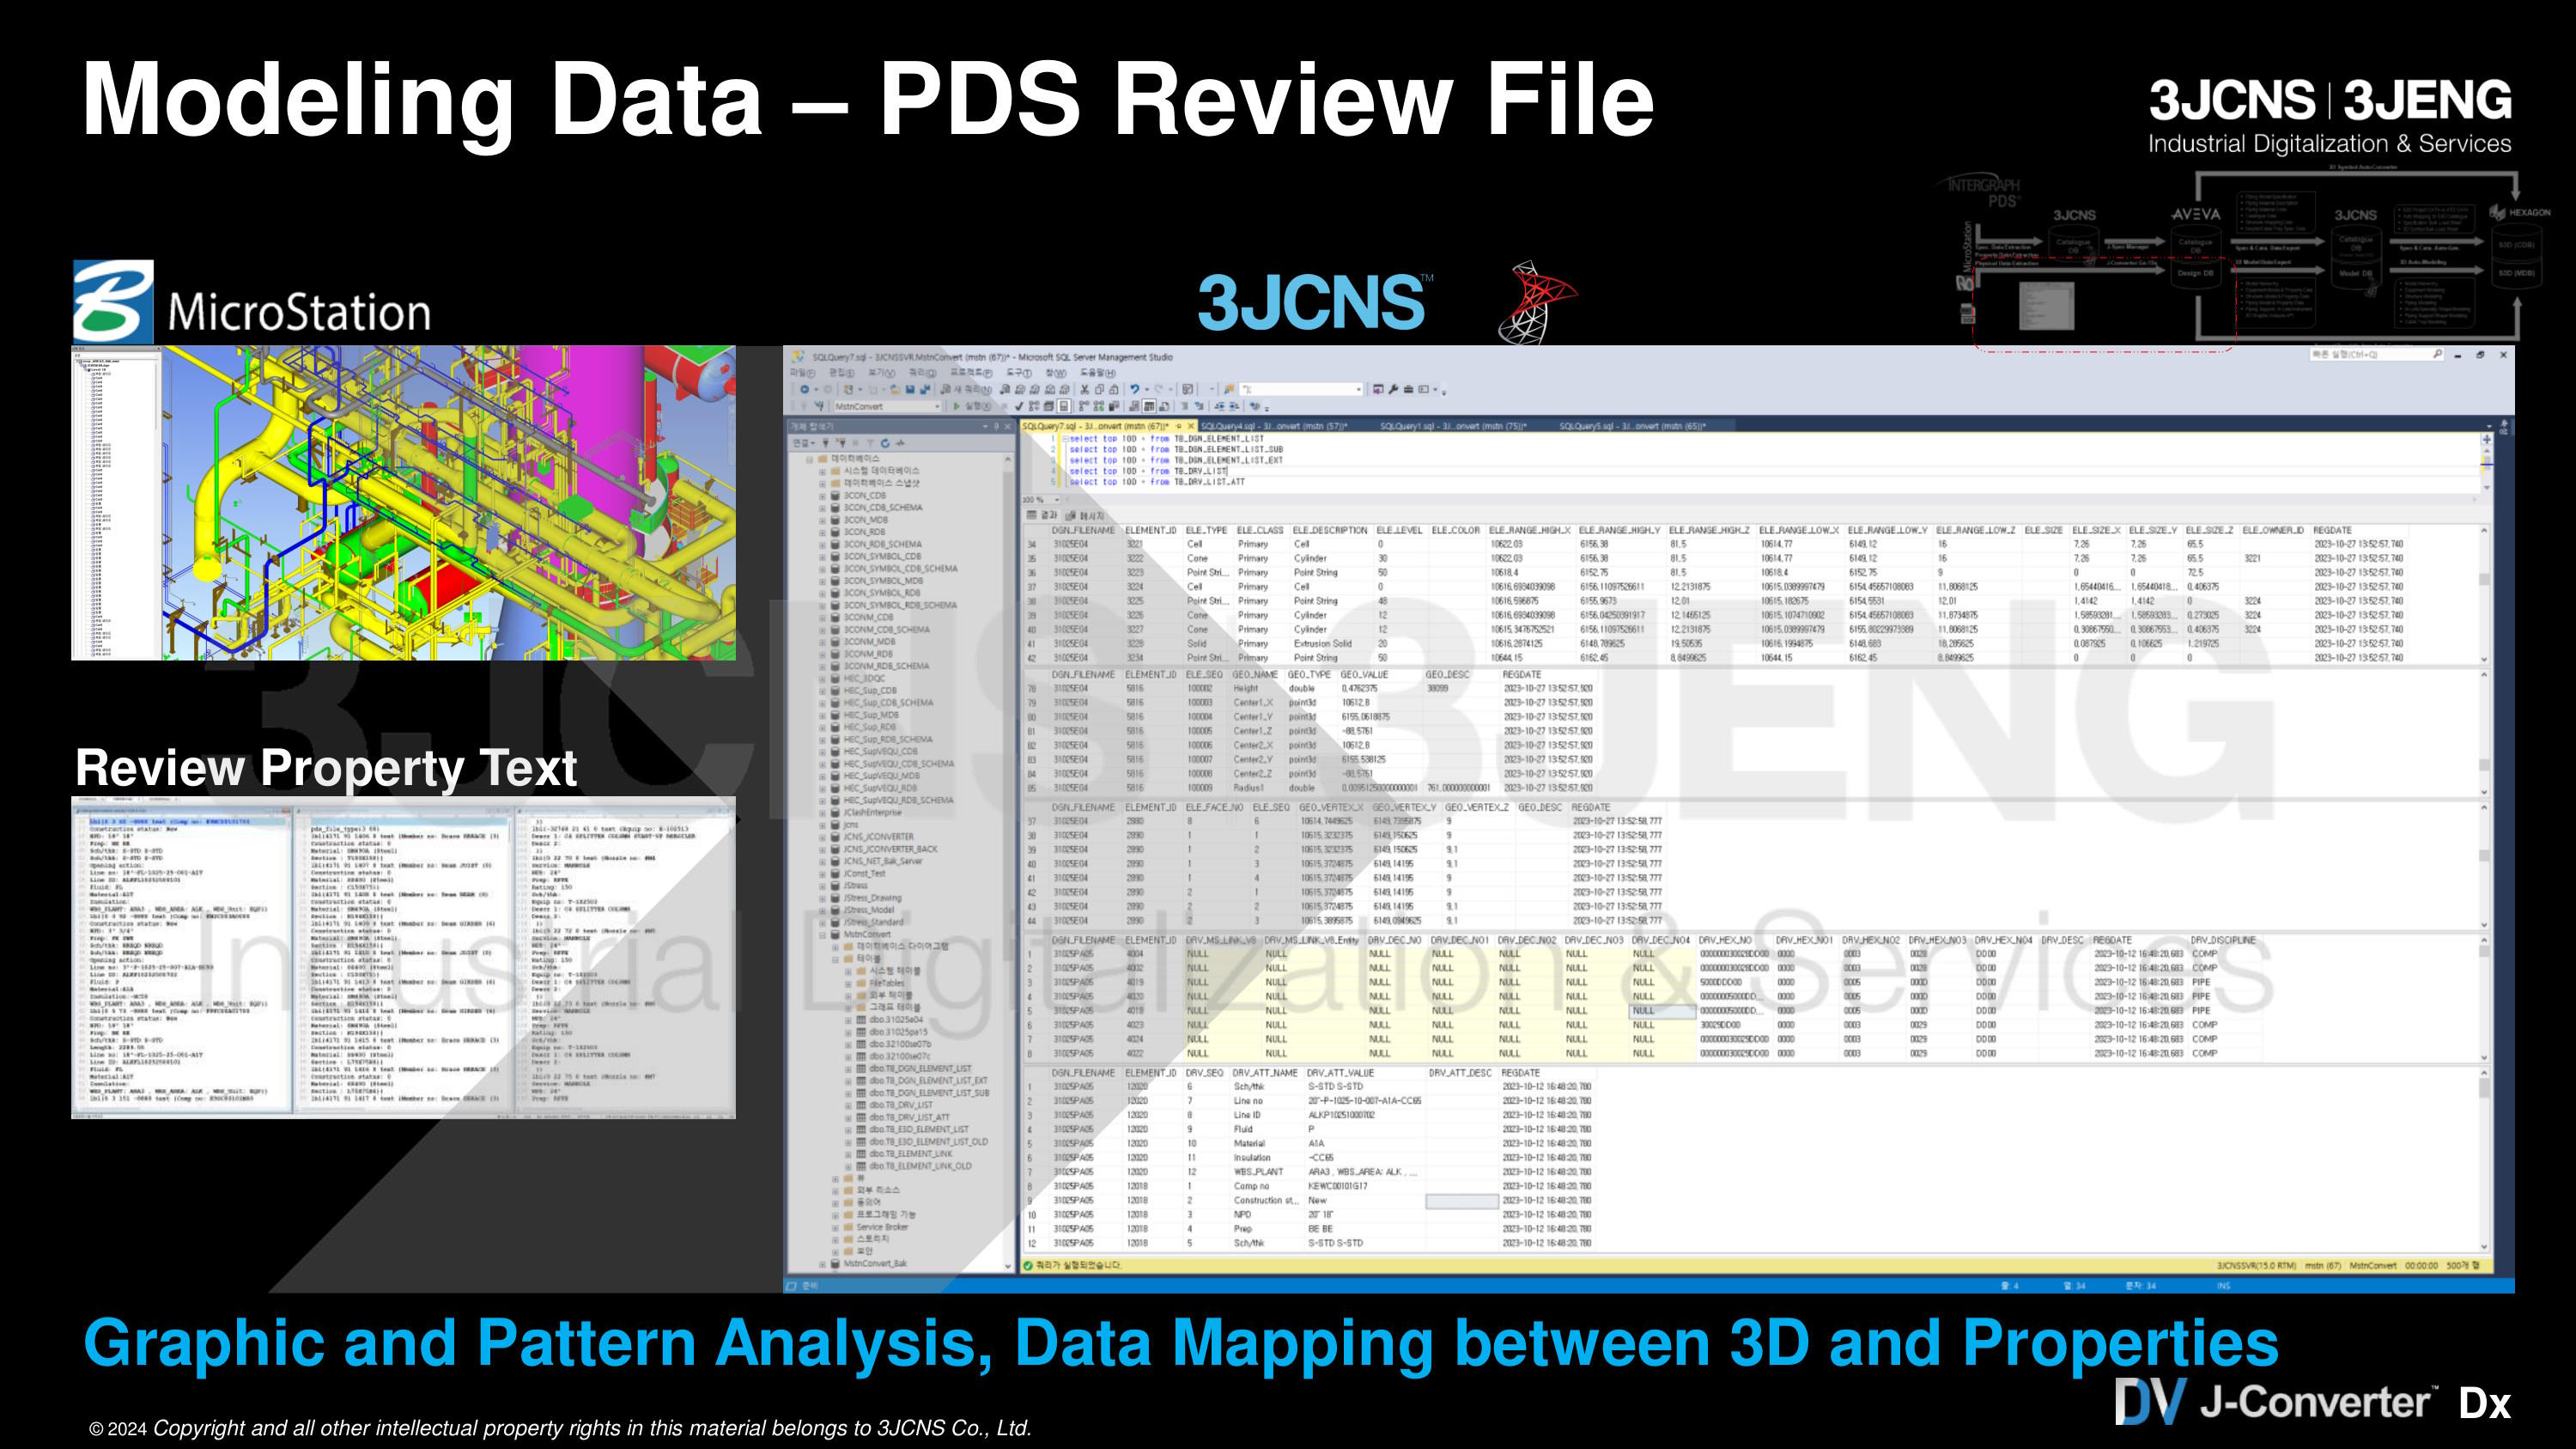The width and height of the screenshot is (2576, 1449).
Task: Click the Save All icon in SSMS toolbar
Action: point(925,390)
